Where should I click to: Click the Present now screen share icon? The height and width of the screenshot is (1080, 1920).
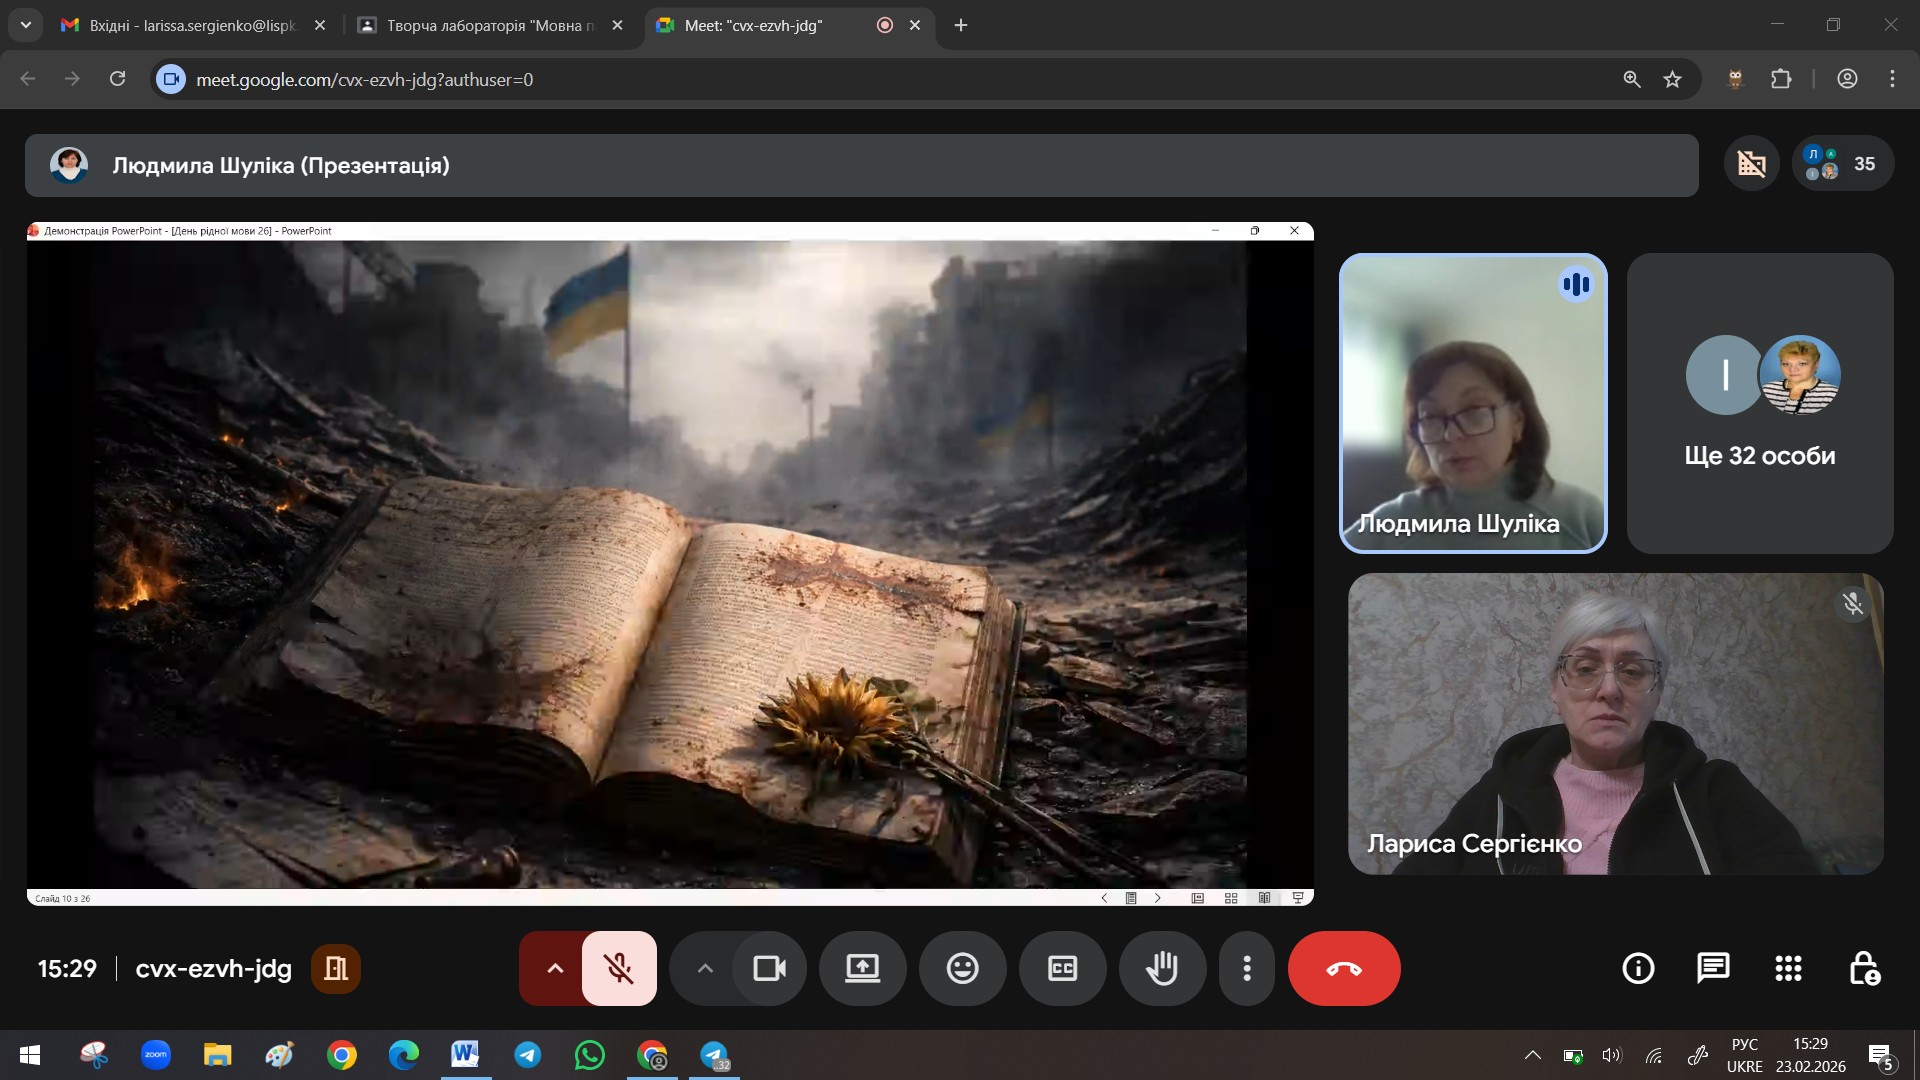[x=862, y=968]
